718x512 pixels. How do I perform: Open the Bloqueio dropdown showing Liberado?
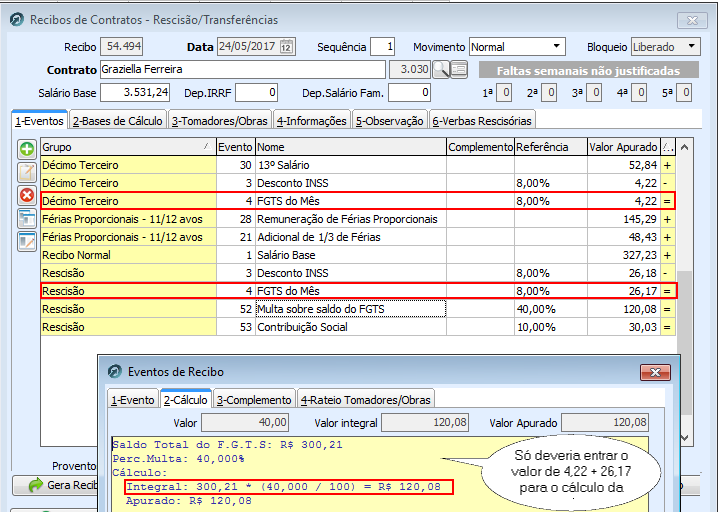coord(691,46)
